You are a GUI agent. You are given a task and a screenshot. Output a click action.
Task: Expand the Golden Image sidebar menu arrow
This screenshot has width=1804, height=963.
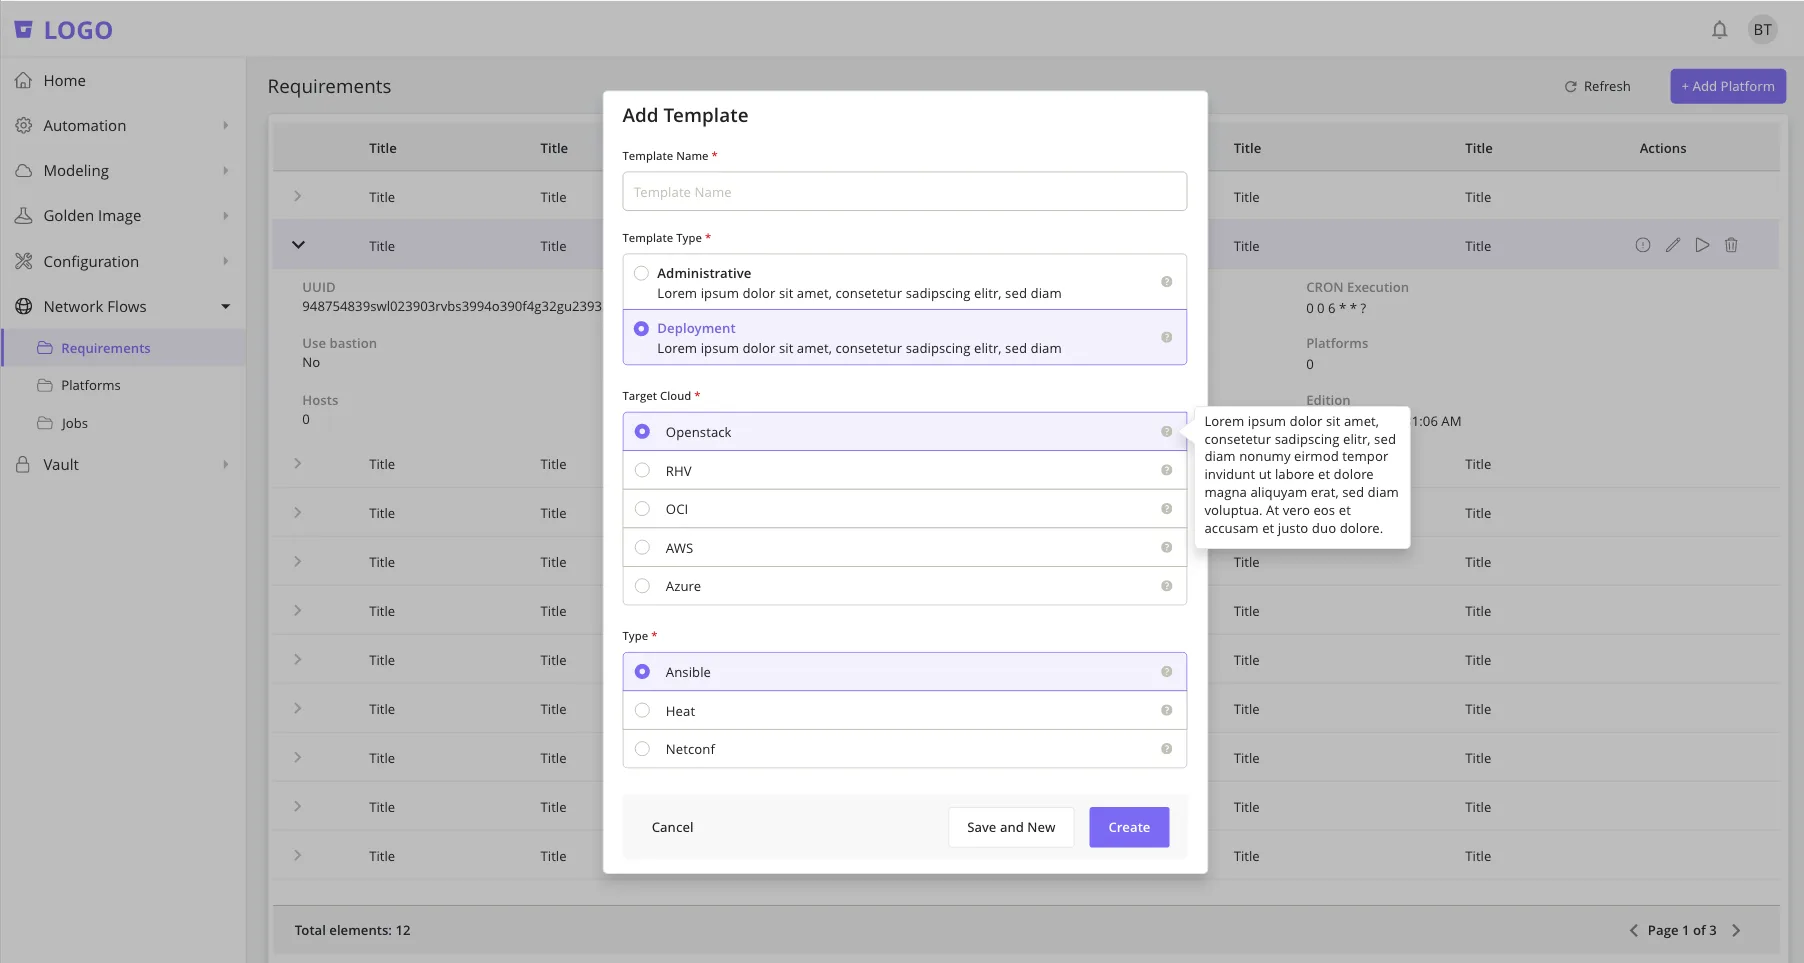tap(226, 216)
